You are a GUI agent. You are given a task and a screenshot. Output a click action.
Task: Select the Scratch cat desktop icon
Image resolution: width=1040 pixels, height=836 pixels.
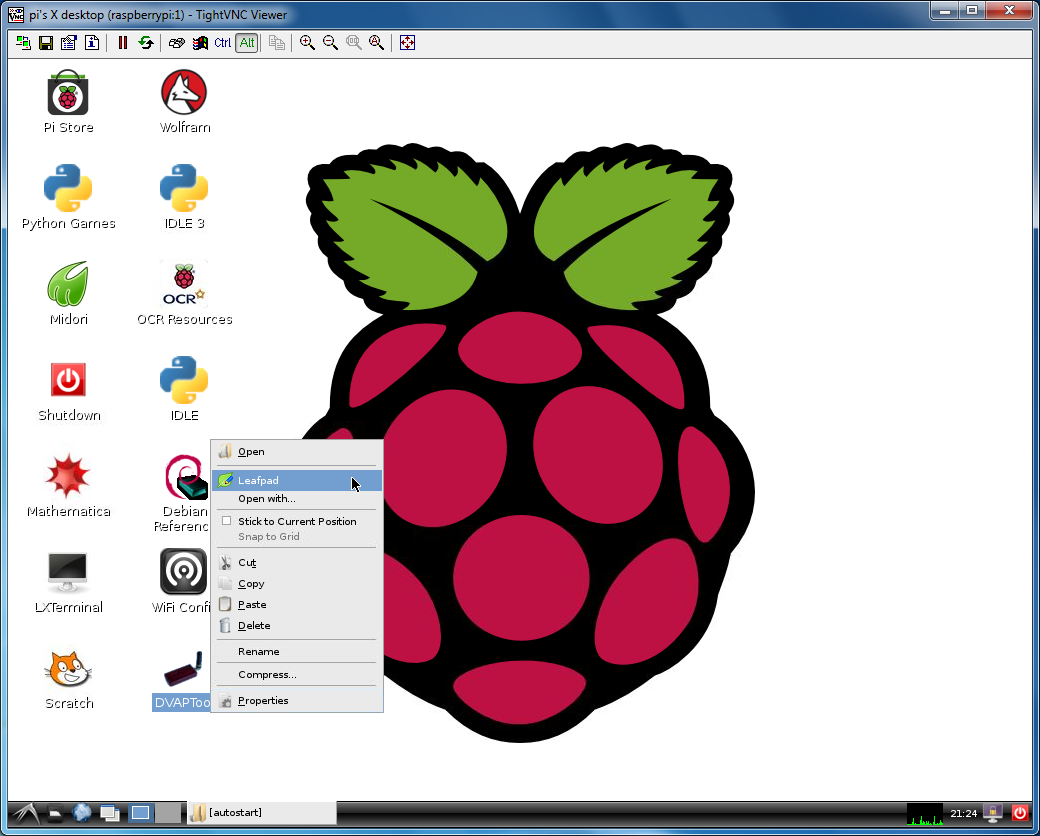(68, 679)
